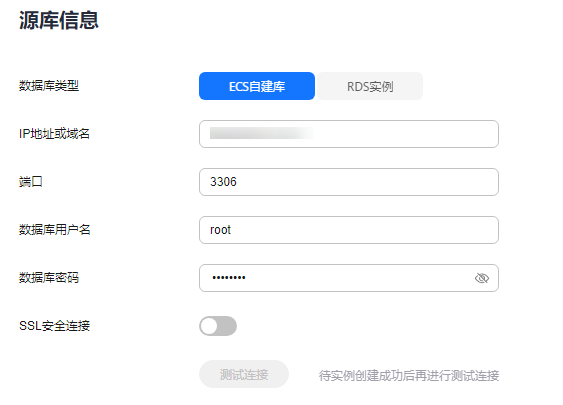
Task: Switch to the RDS实例 option
Action: click(x=370, y=86)
